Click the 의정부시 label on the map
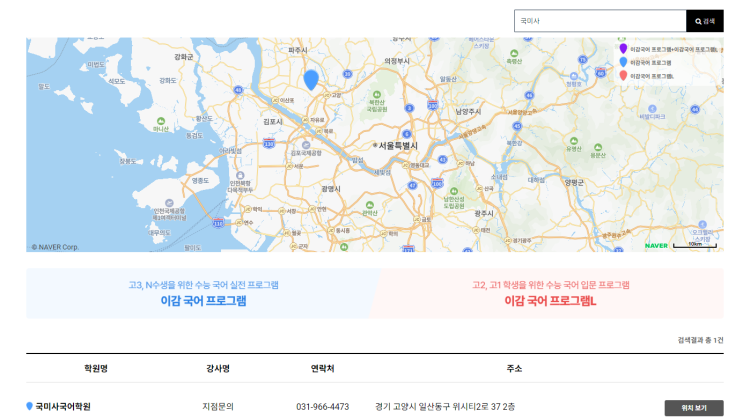This screenshot has width=743, height=420. 397,61
